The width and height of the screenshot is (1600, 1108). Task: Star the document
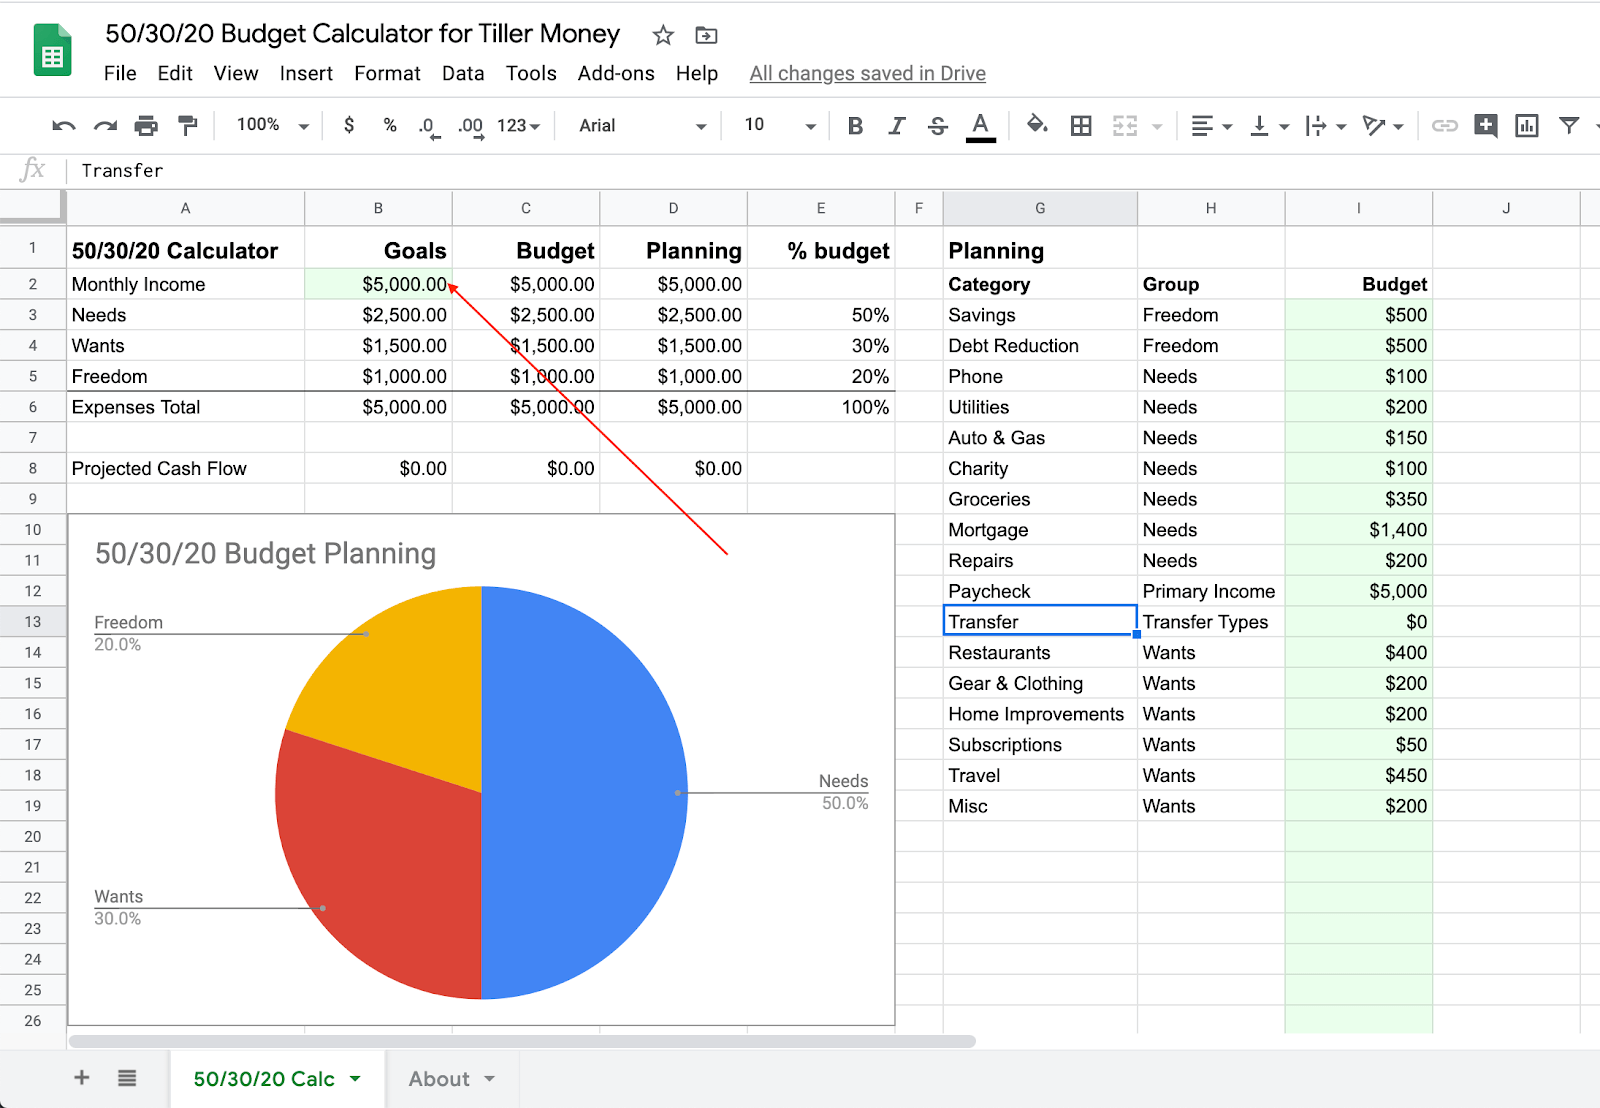tap(663, 36)
